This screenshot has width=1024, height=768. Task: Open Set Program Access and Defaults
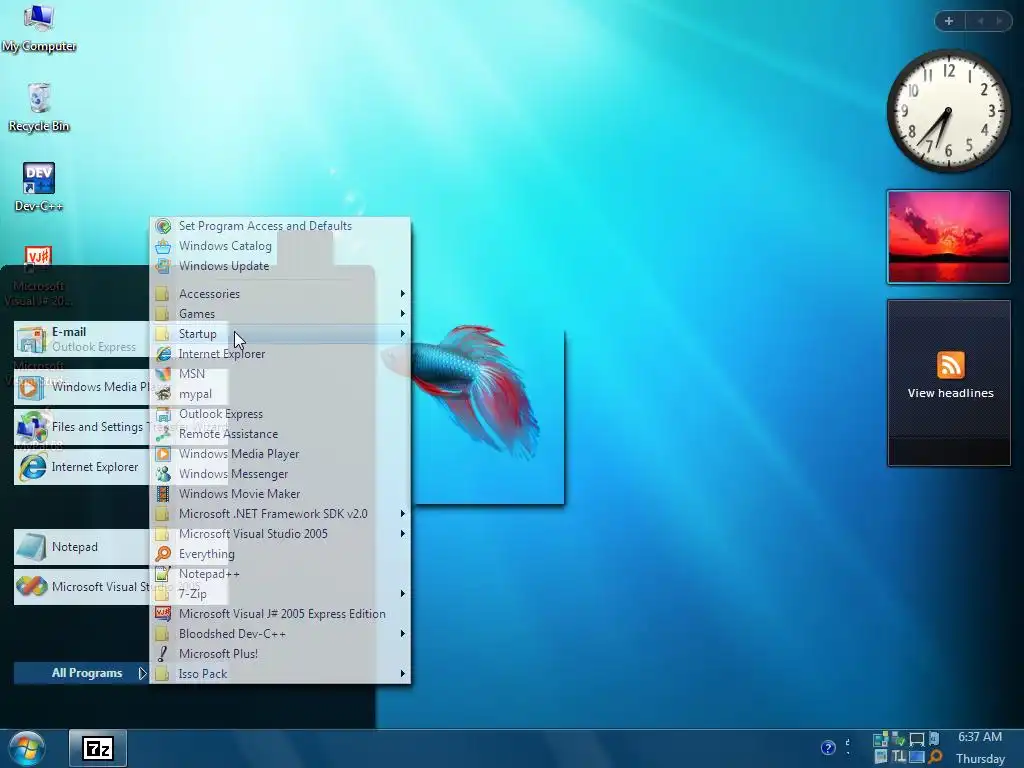pyautogui.click(x=280, y=226)
